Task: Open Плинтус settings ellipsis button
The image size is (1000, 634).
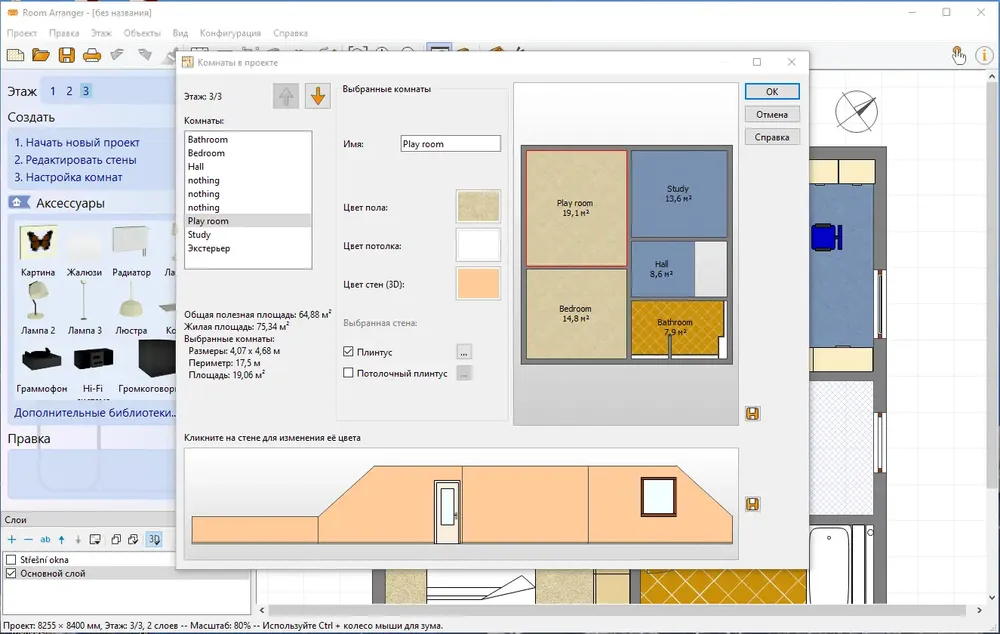Action: coord(464,351)
